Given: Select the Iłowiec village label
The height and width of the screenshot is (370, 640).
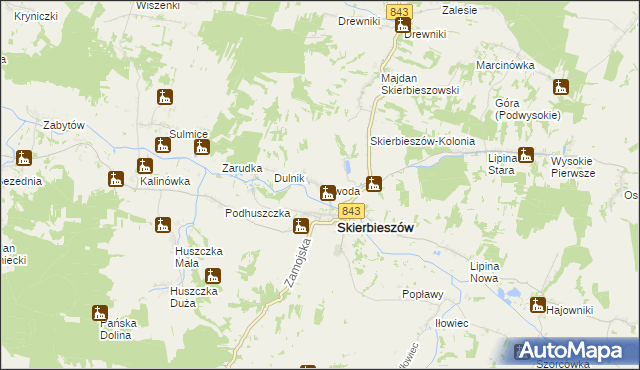Looking at the screenshot, I should point(451,323).
